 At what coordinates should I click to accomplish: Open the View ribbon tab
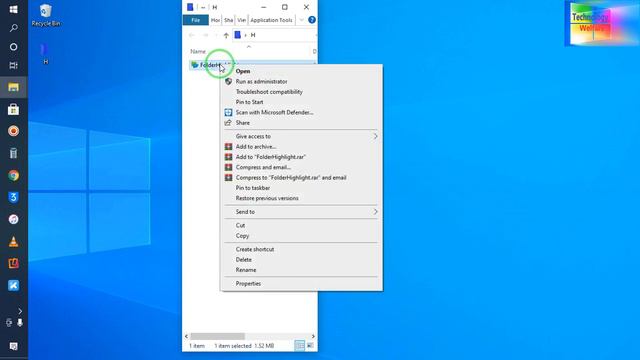(242, 20)
